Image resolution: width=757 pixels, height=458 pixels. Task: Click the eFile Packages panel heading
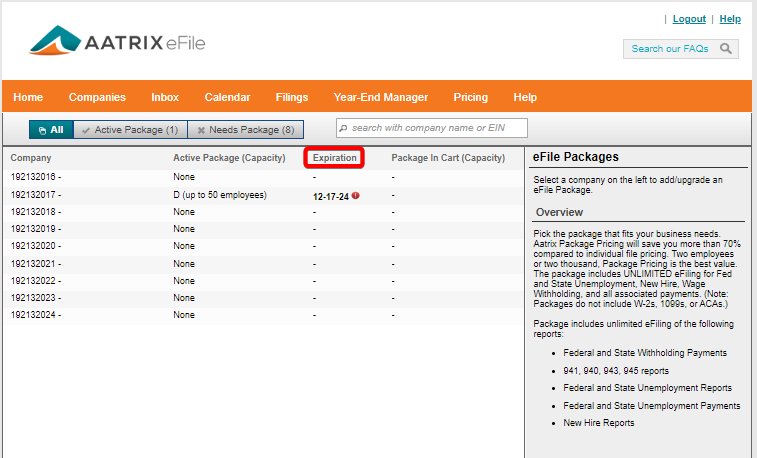tap(575, 157)
